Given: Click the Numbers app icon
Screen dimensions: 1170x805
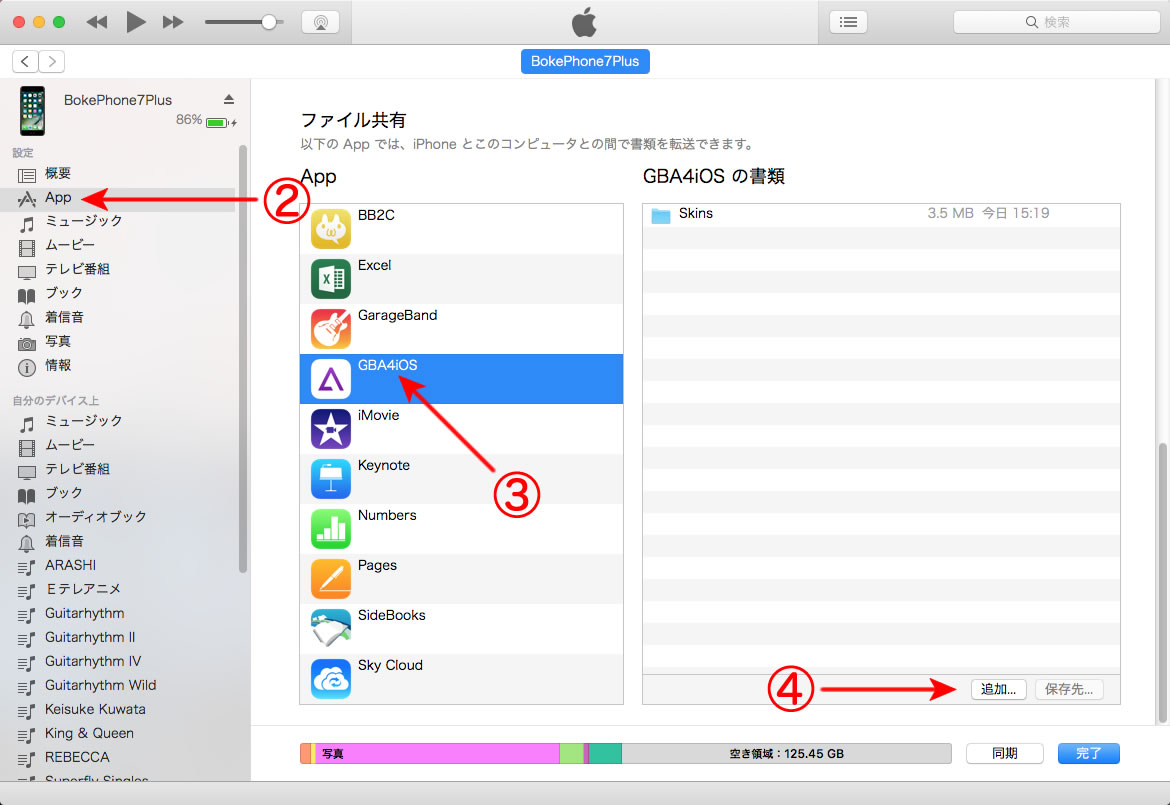Looking at the screenshot, I should point(331,528).
